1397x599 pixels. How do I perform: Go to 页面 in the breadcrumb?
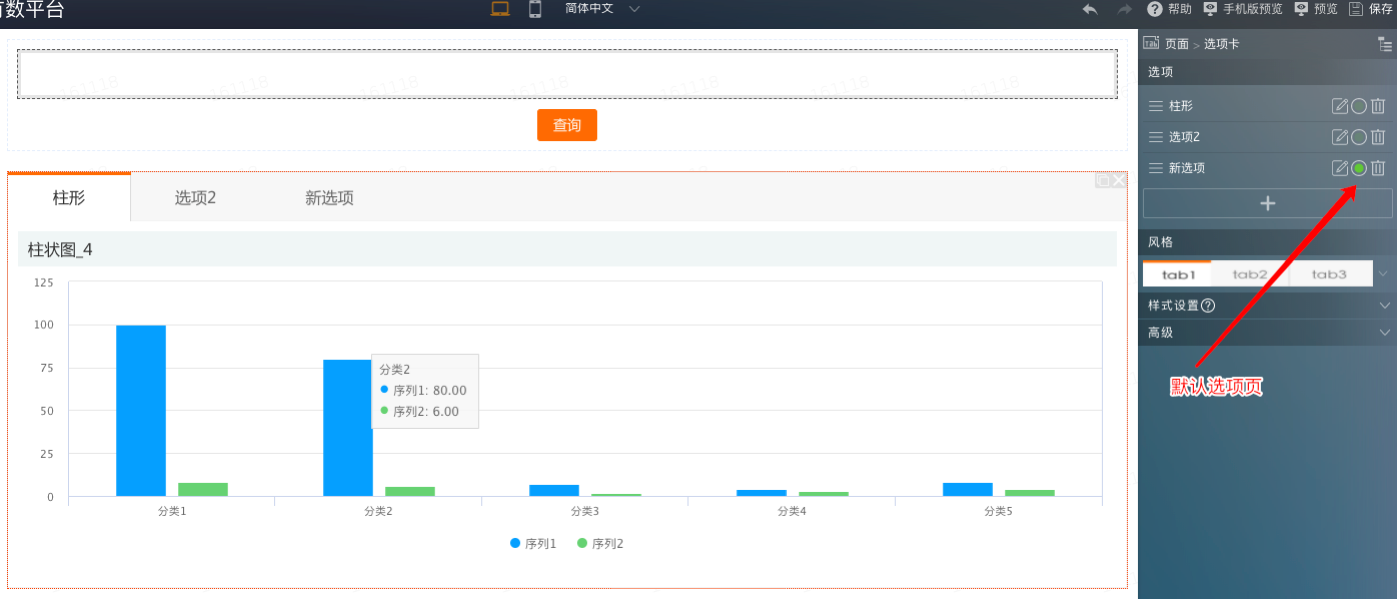[1177, 44]
